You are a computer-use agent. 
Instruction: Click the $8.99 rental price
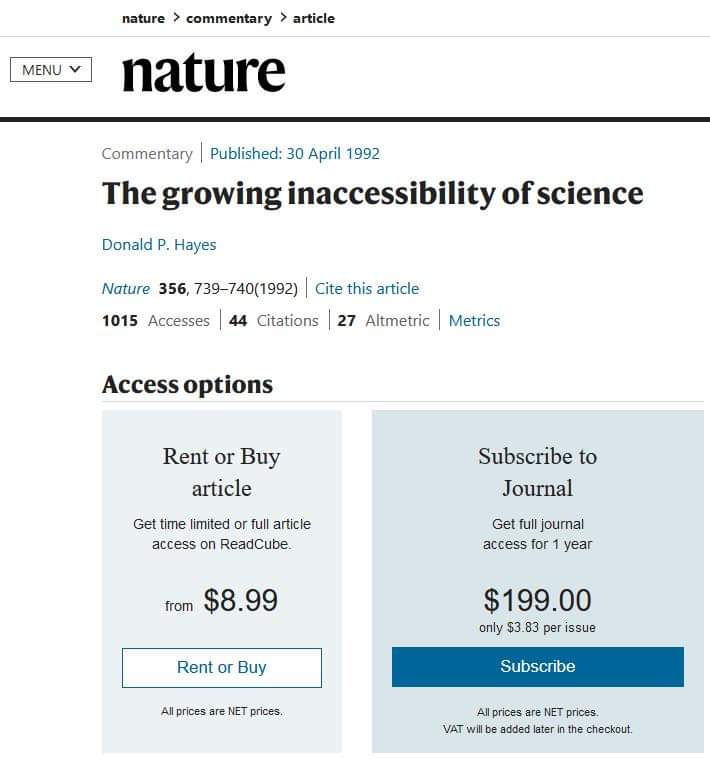240,600
